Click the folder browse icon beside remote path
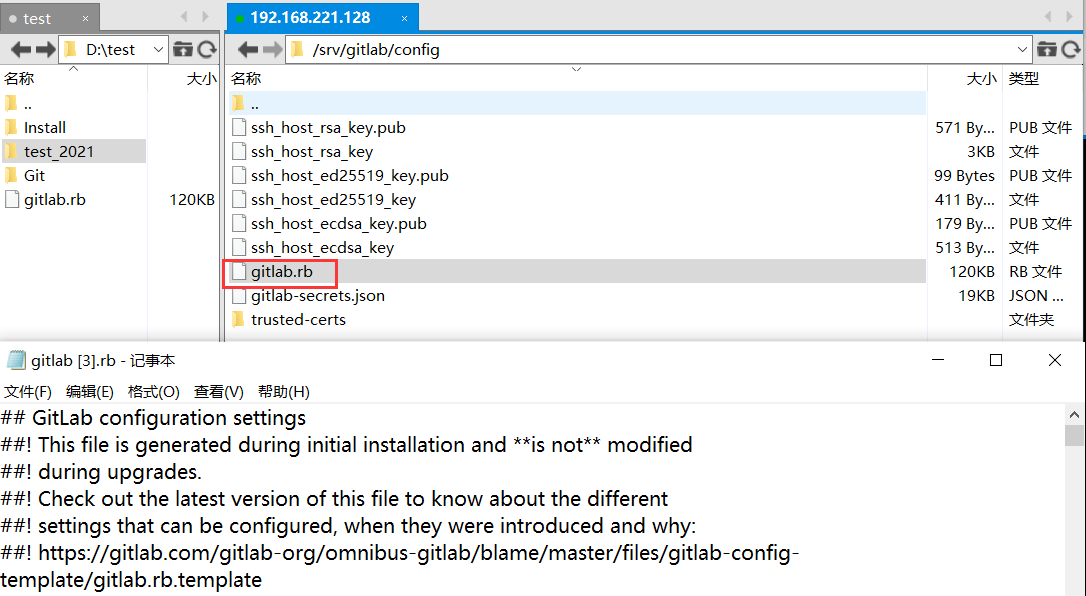 click(1047, 48)
